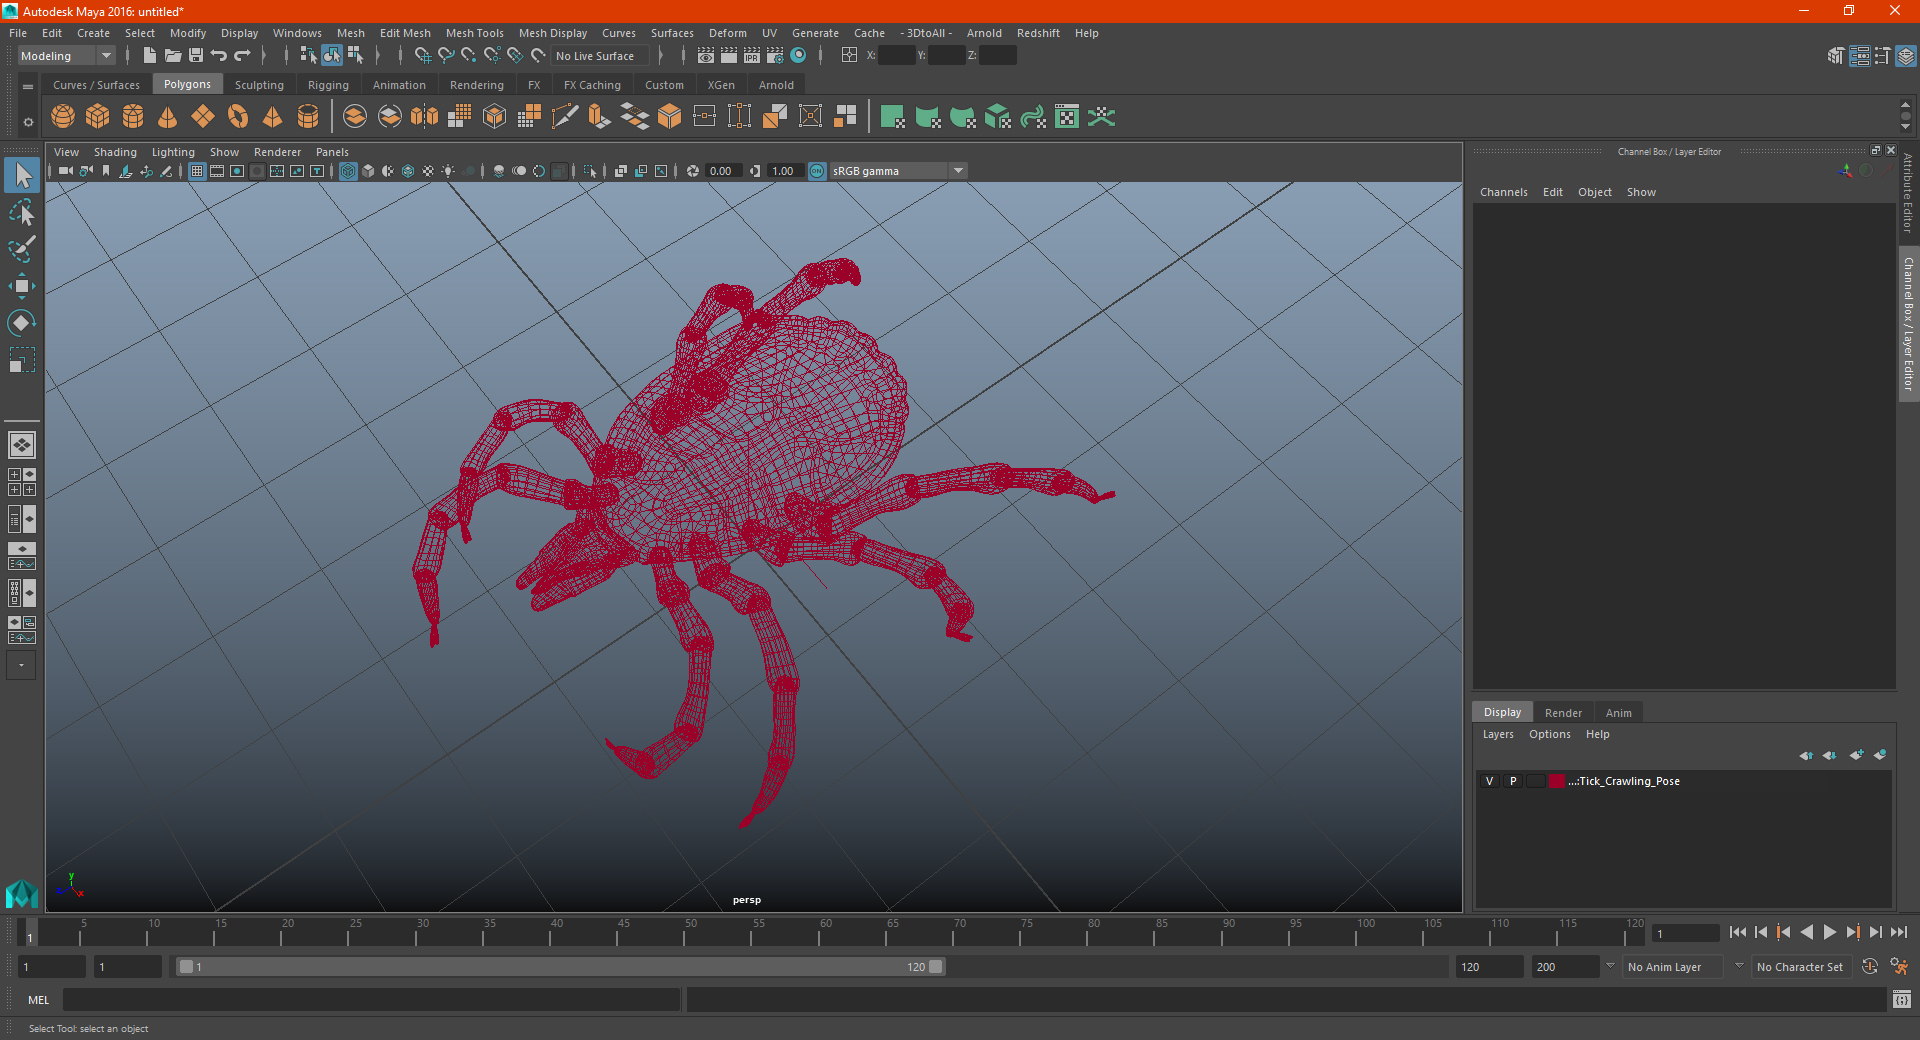Toggle color management ON button

[x=817, y=171]
